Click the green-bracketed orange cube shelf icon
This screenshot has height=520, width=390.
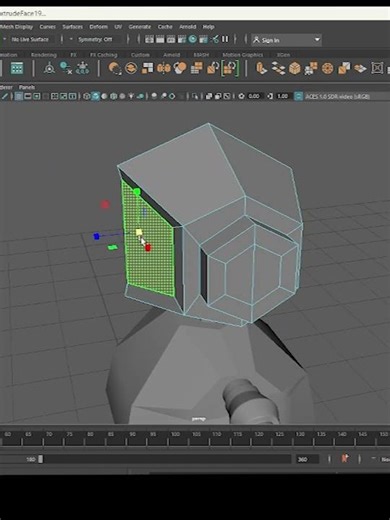point(230,68)
